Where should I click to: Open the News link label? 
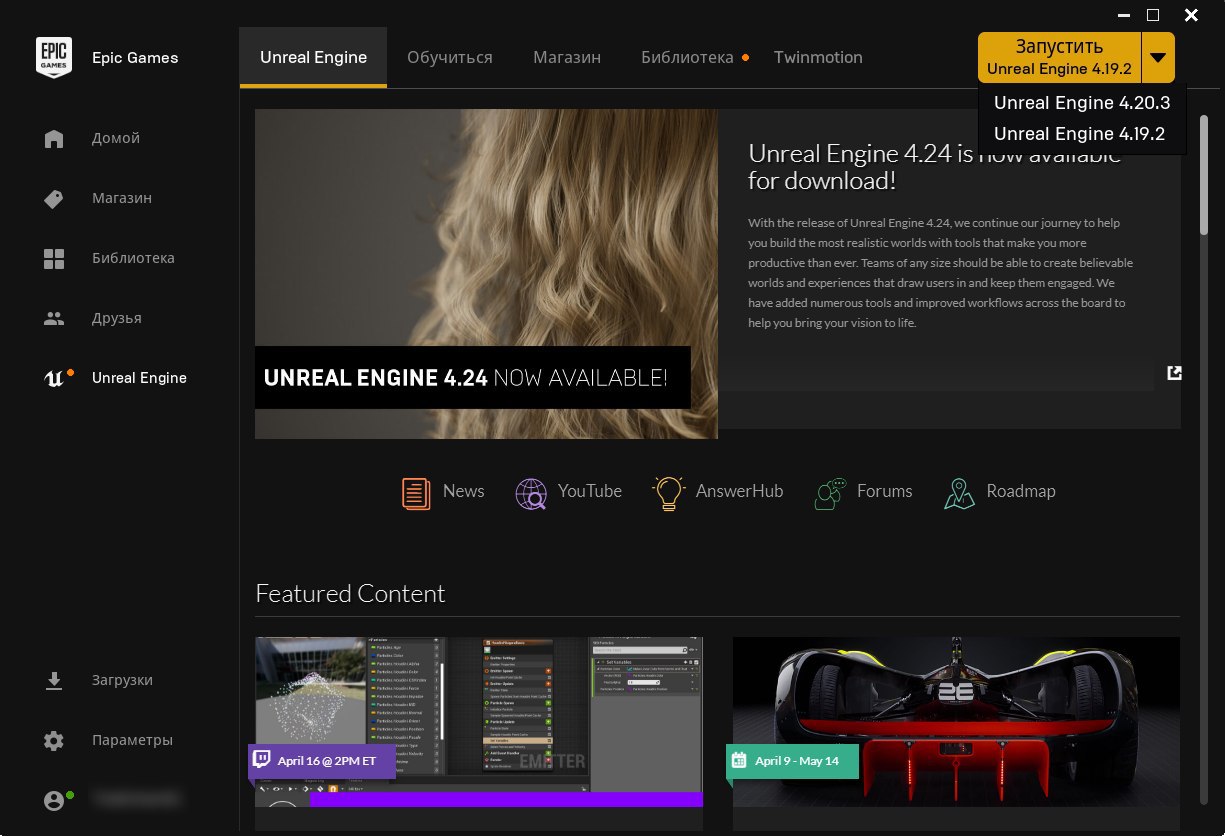[463, 491]
